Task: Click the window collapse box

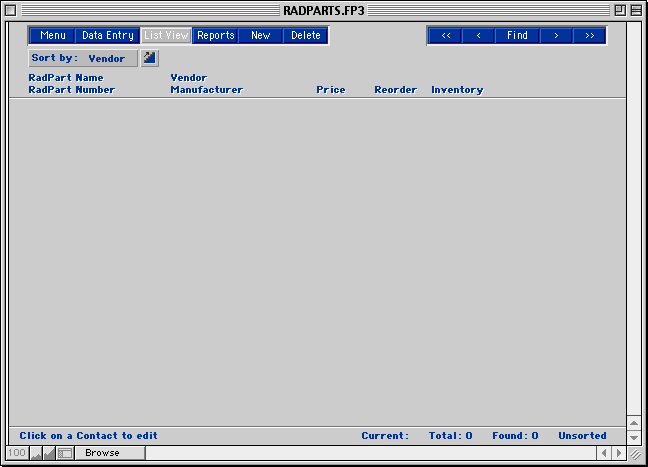Action: pyautogui.click(x=636, y=10)
